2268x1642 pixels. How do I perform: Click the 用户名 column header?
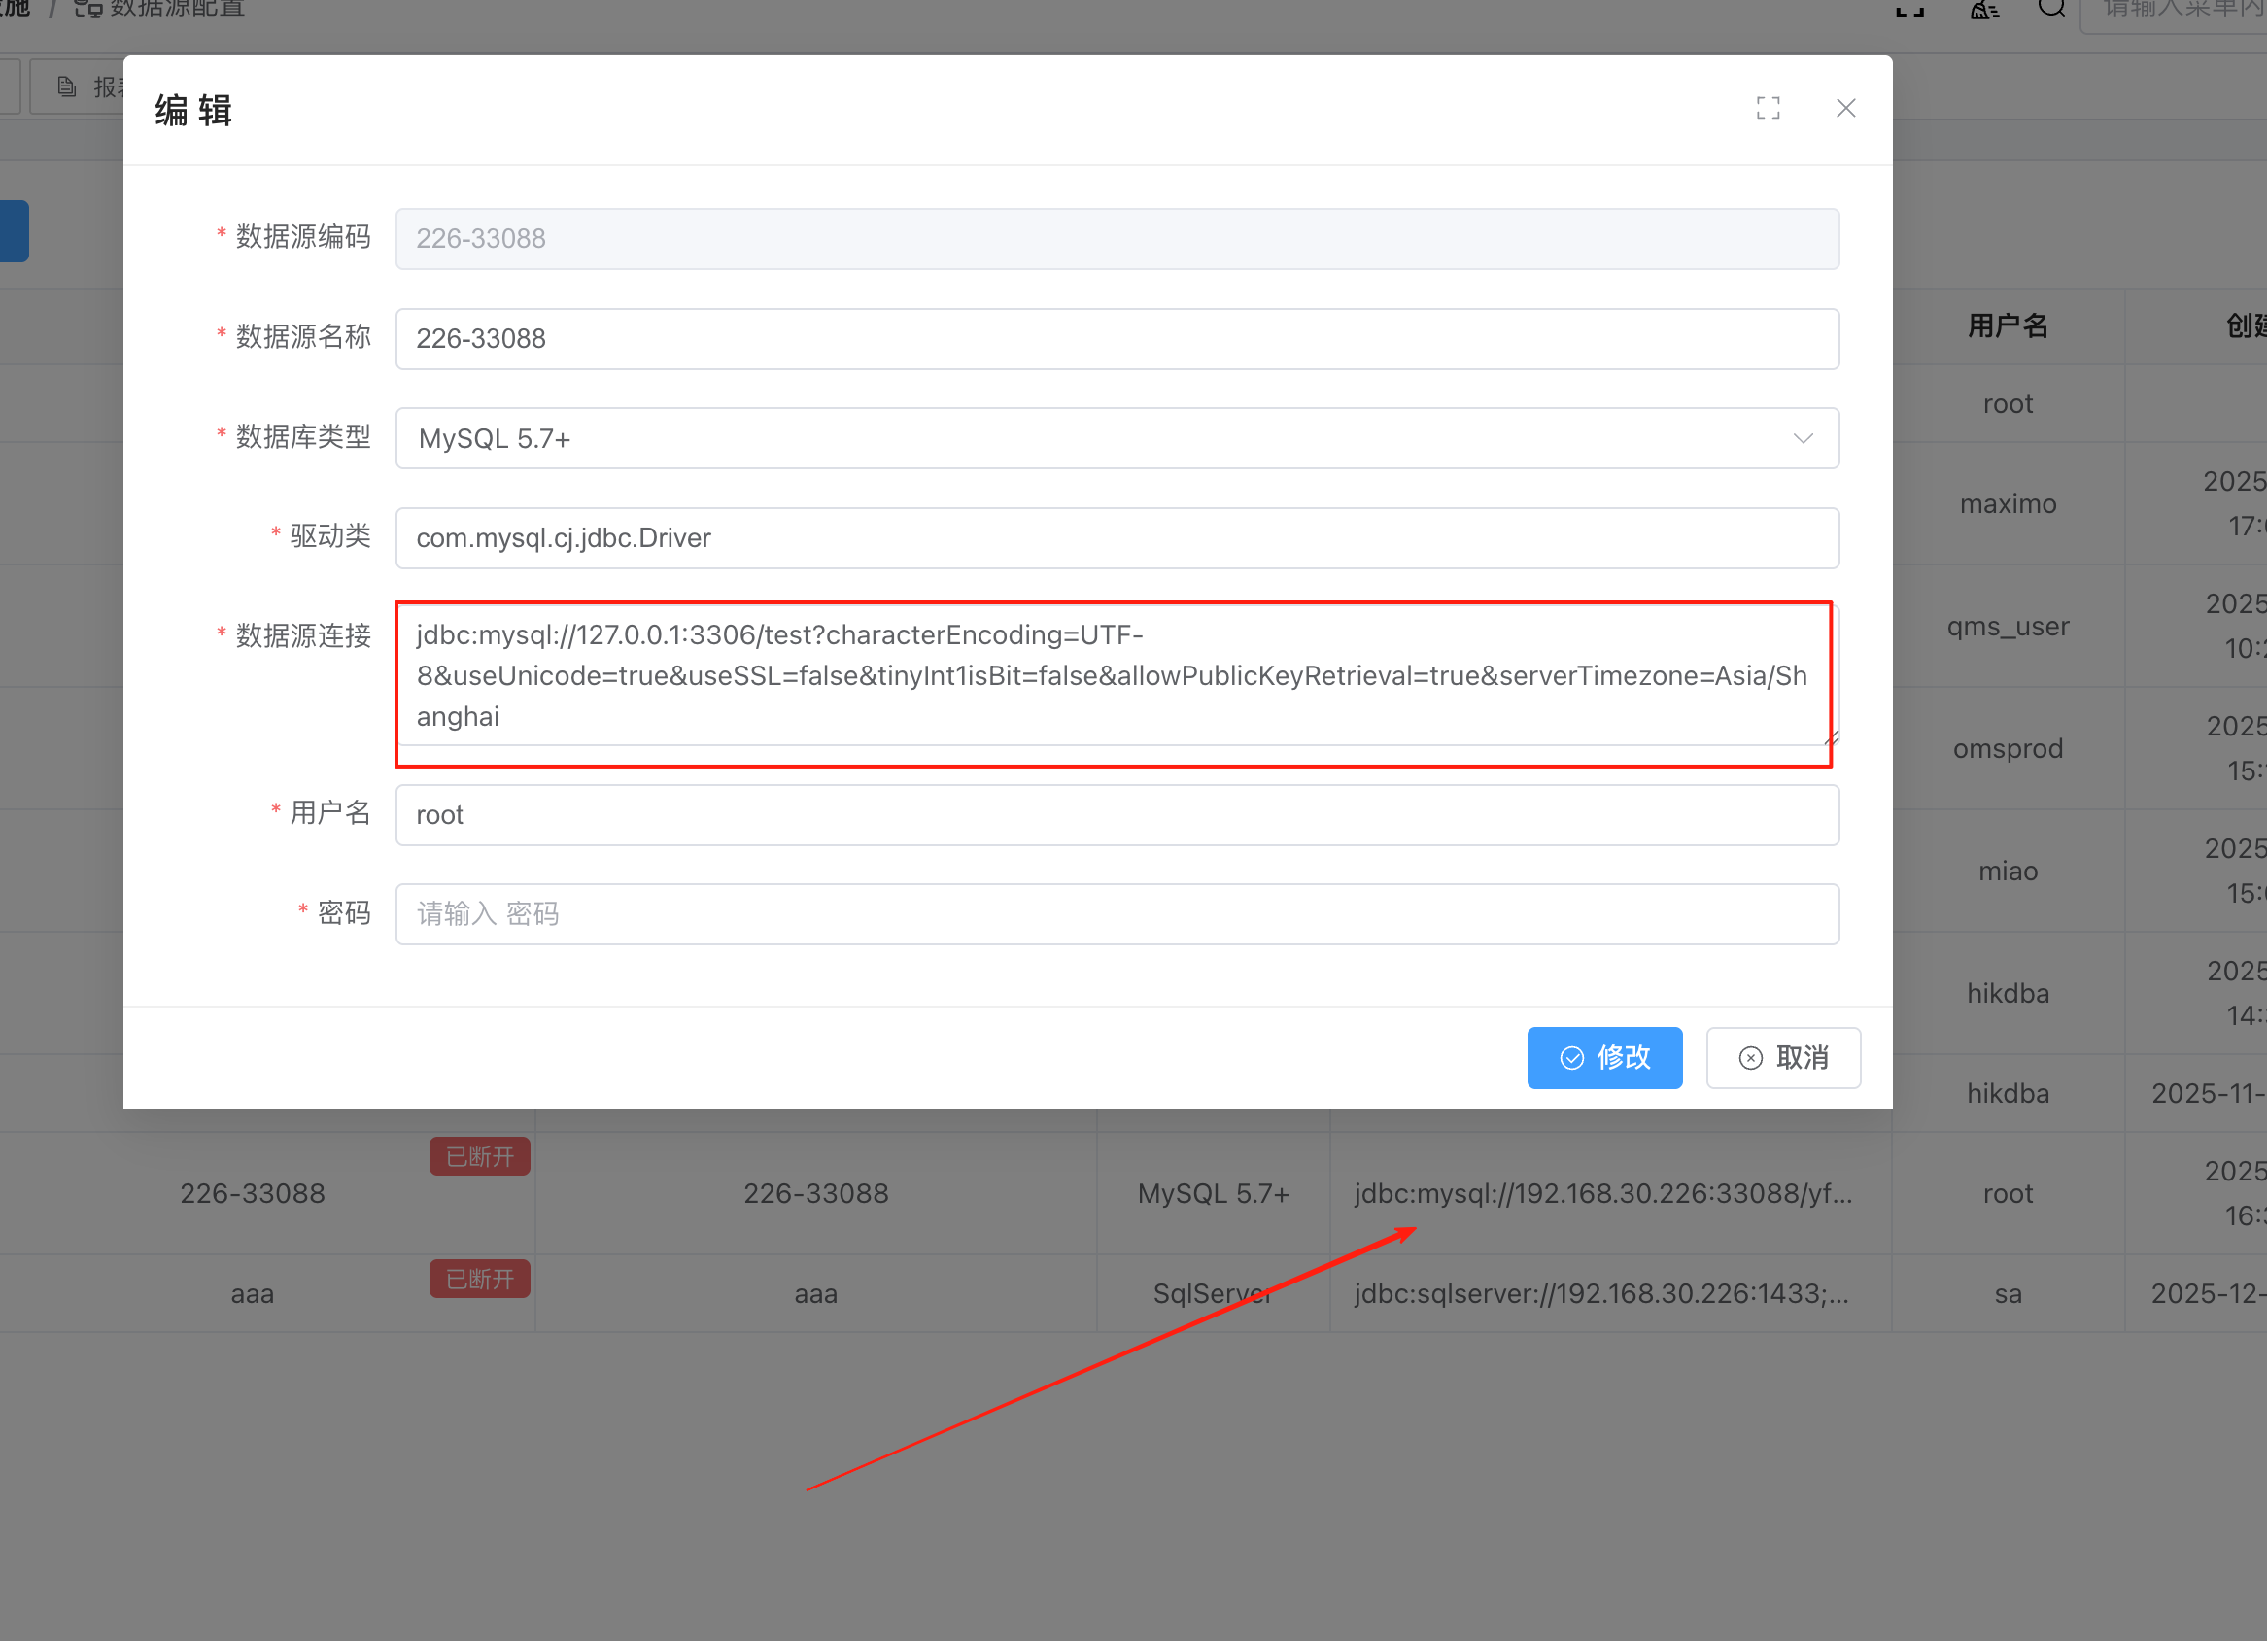tap(2007, 326)
